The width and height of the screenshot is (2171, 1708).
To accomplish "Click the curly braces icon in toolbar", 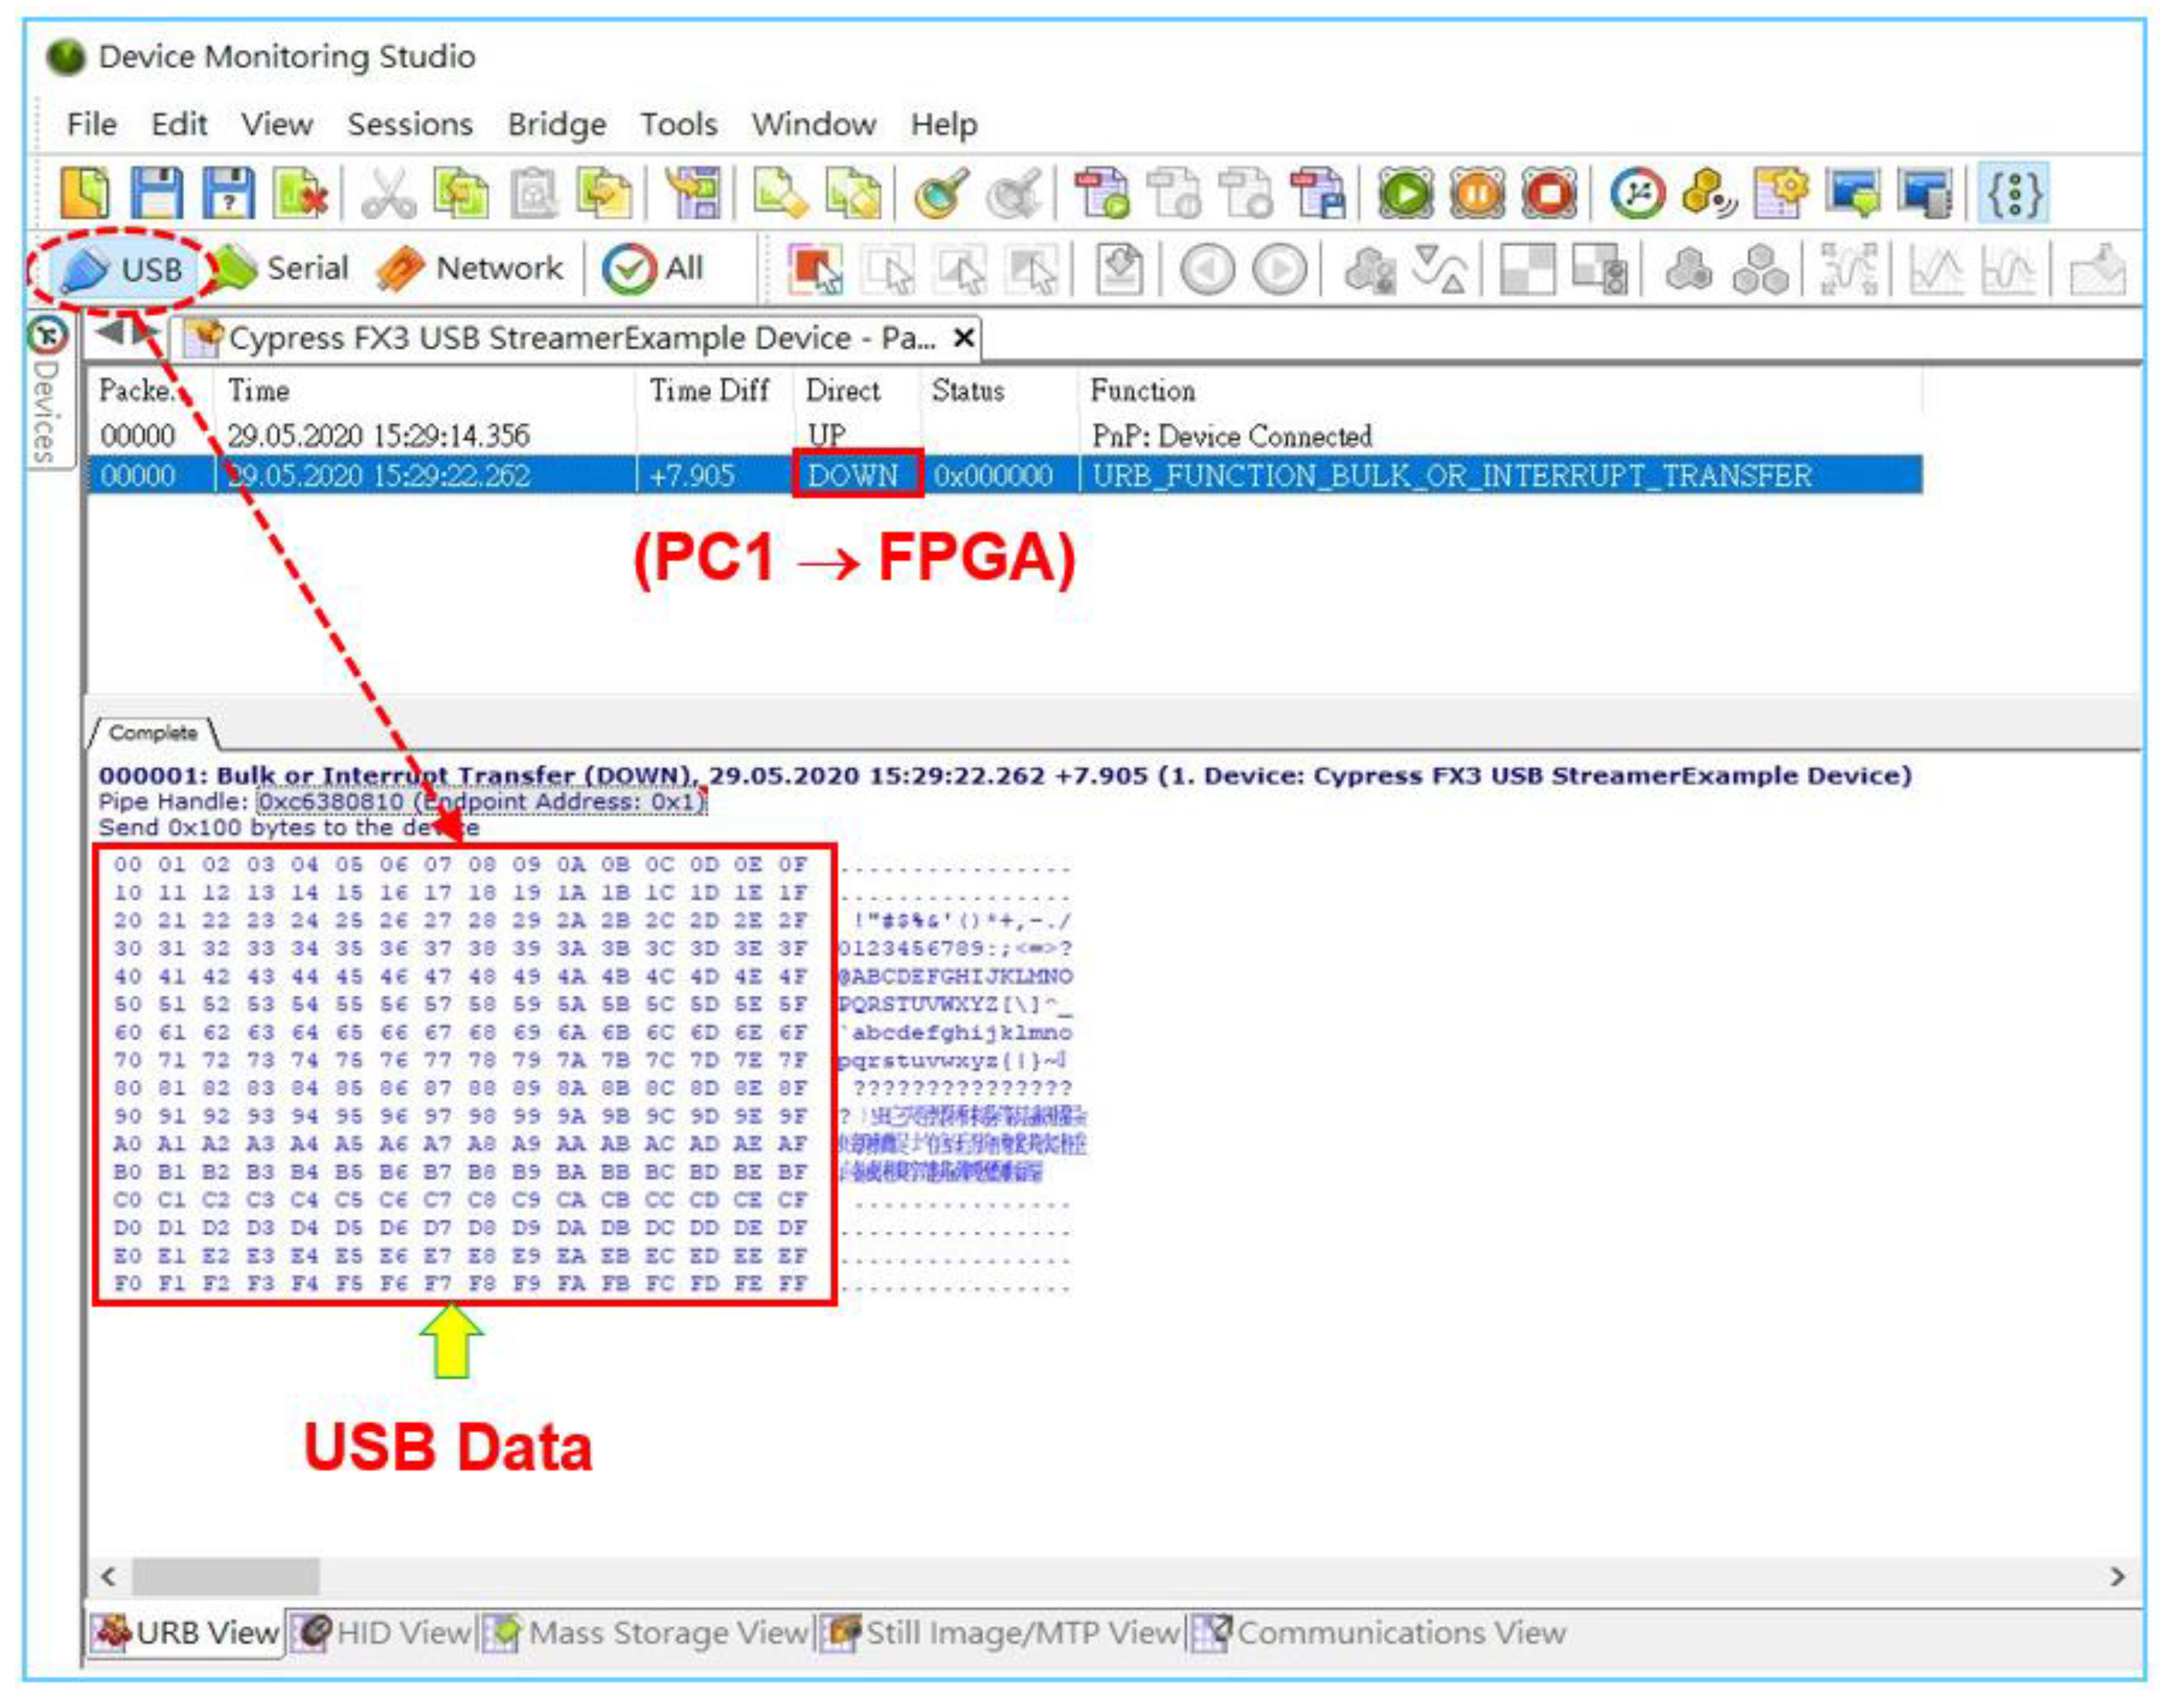I will (x=2014, y=193).
